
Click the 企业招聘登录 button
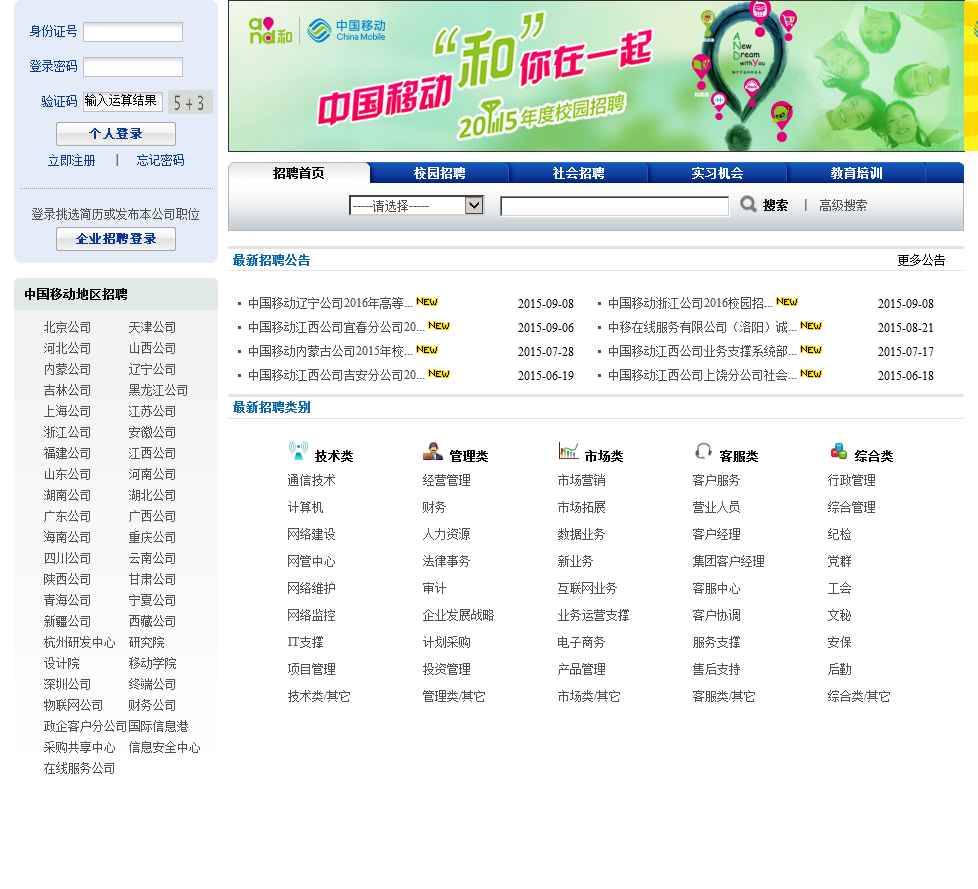point(116,239)
